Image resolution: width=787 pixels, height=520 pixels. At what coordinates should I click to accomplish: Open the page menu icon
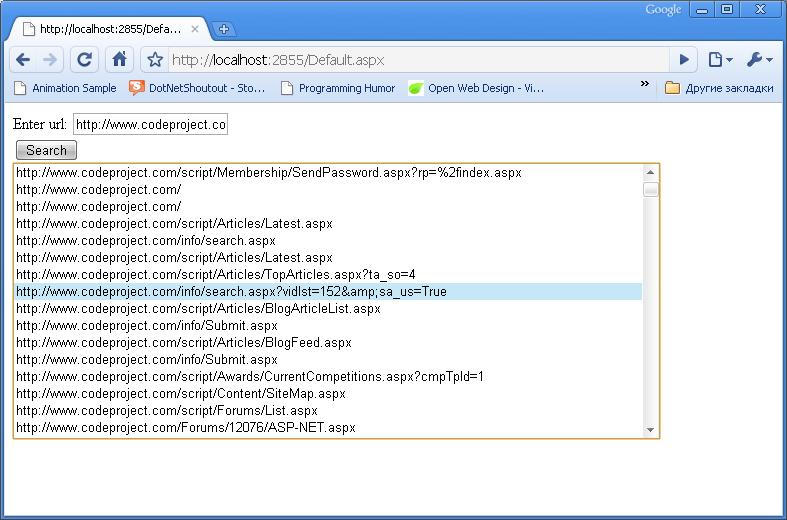pos(720,60)
